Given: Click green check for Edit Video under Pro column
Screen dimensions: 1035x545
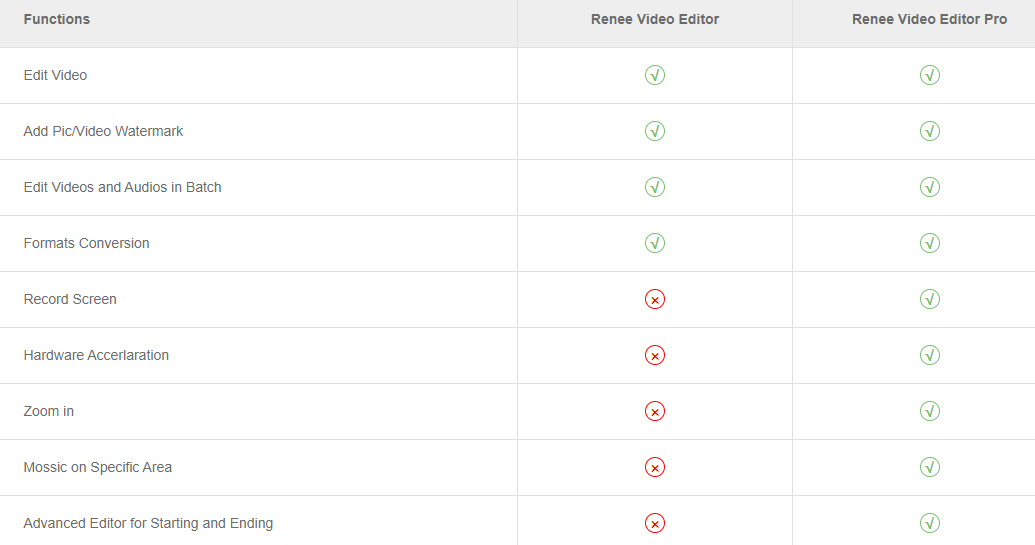Looking at the screenshot, I should coord(929,75).
